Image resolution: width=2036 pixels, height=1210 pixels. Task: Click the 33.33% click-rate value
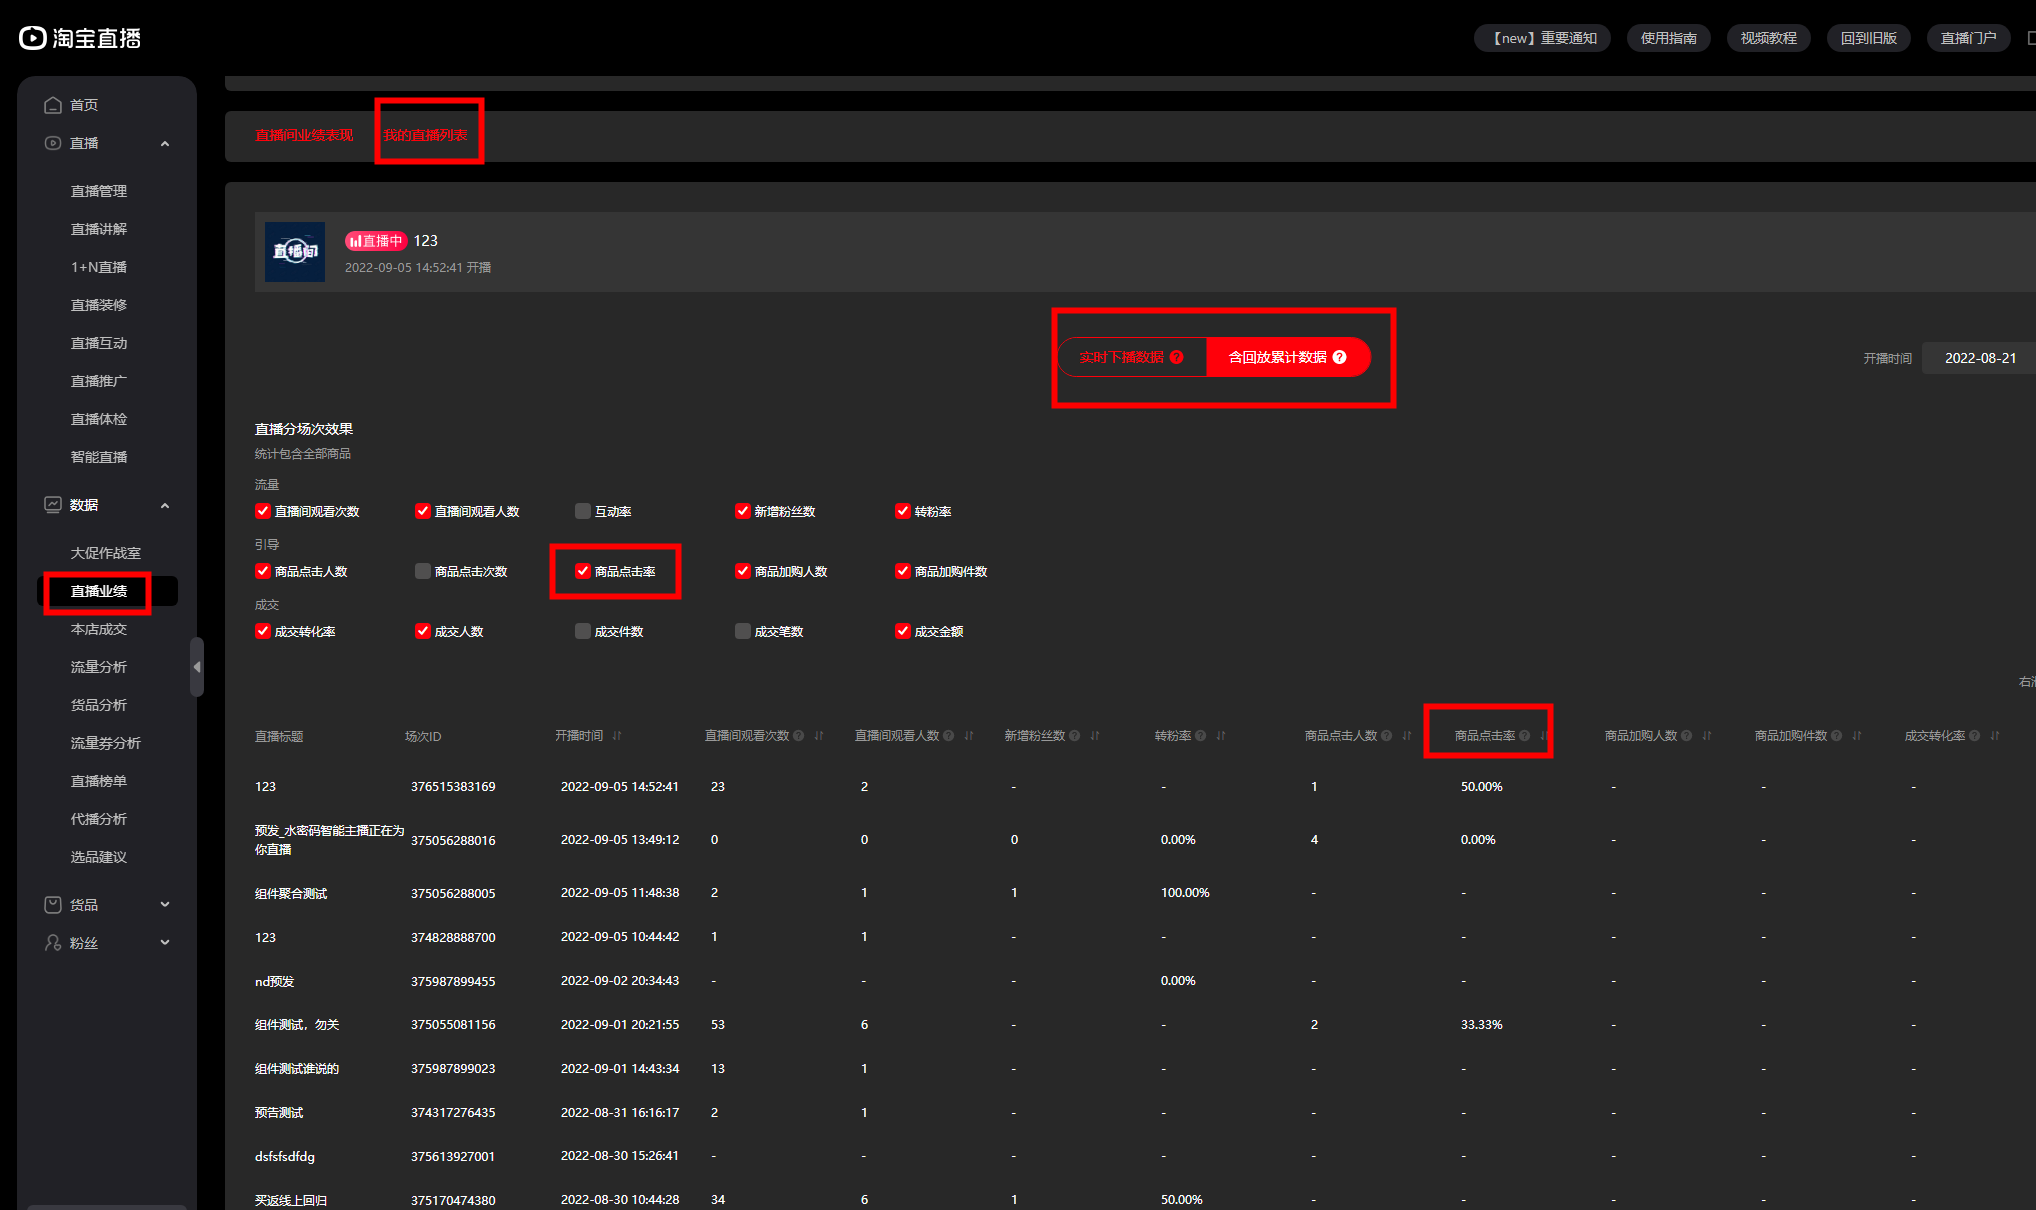coord(1481,1025)
